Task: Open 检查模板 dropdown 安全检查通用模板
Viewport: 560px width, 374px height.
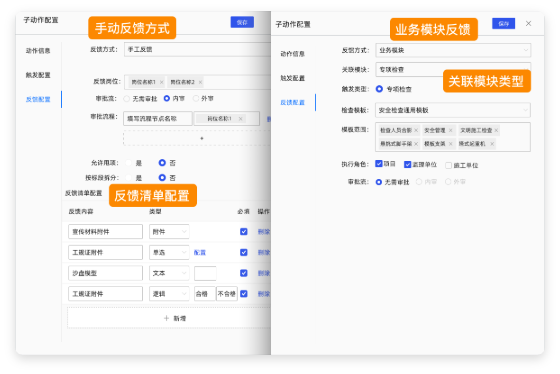Action: [x=452, y=110]
